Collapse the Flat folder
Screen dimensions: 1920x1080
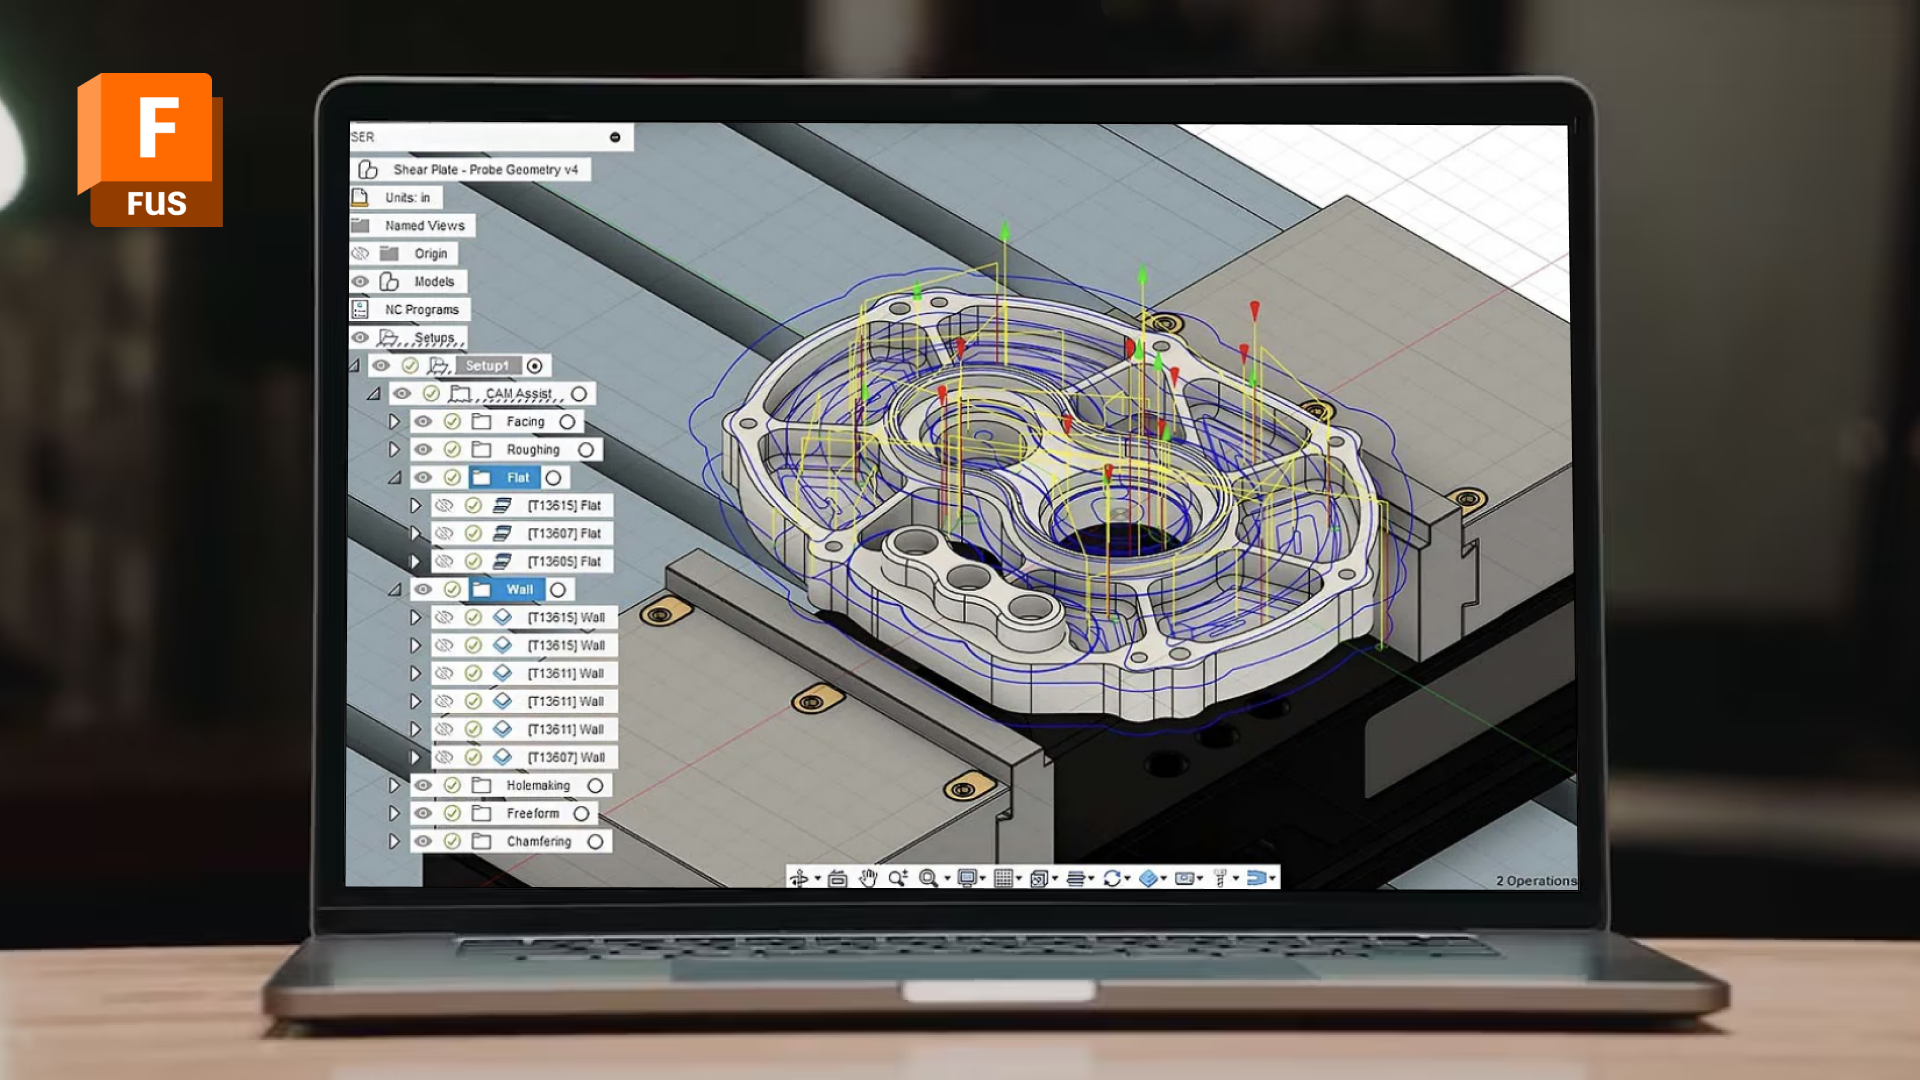point(395,478)
